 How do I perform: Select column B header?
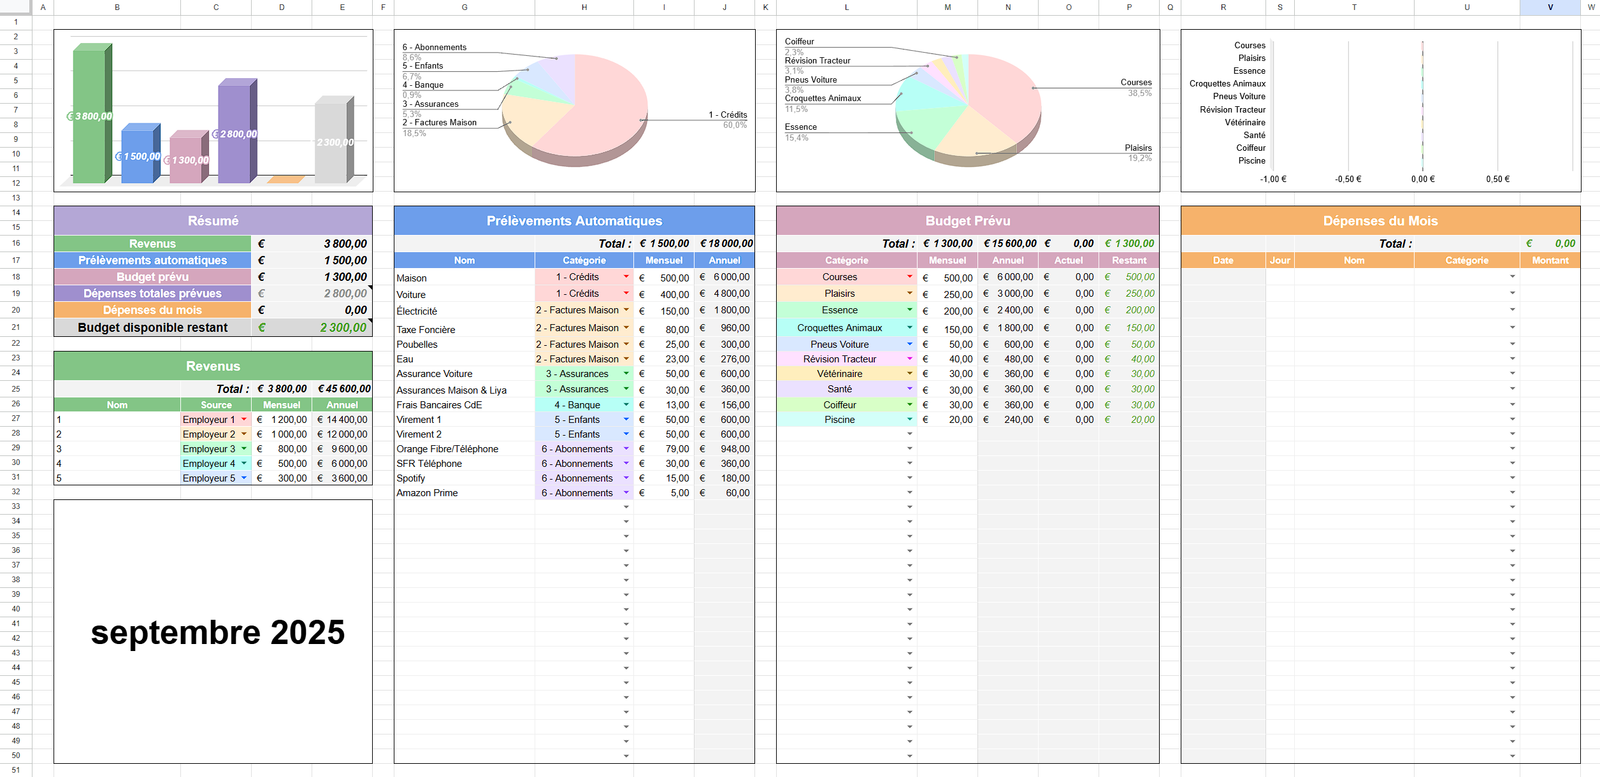(x=117, y=7)
